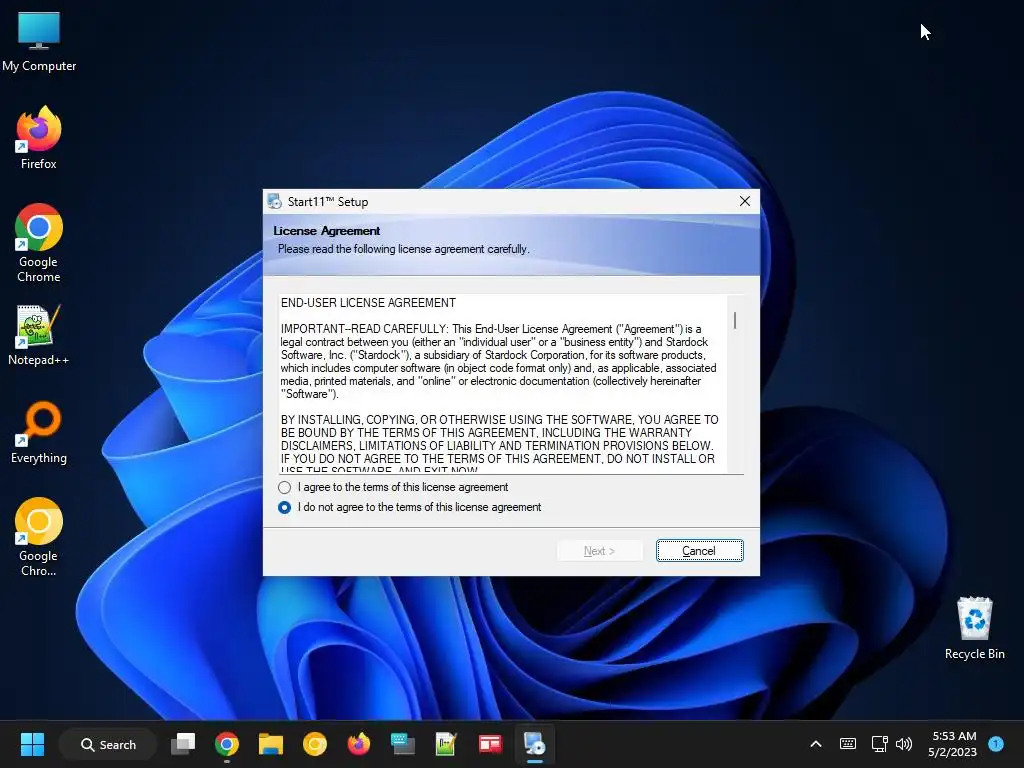1024x768 pixels.
Task: Open My Computer desktop icon
Action: (x=39, y=40)
